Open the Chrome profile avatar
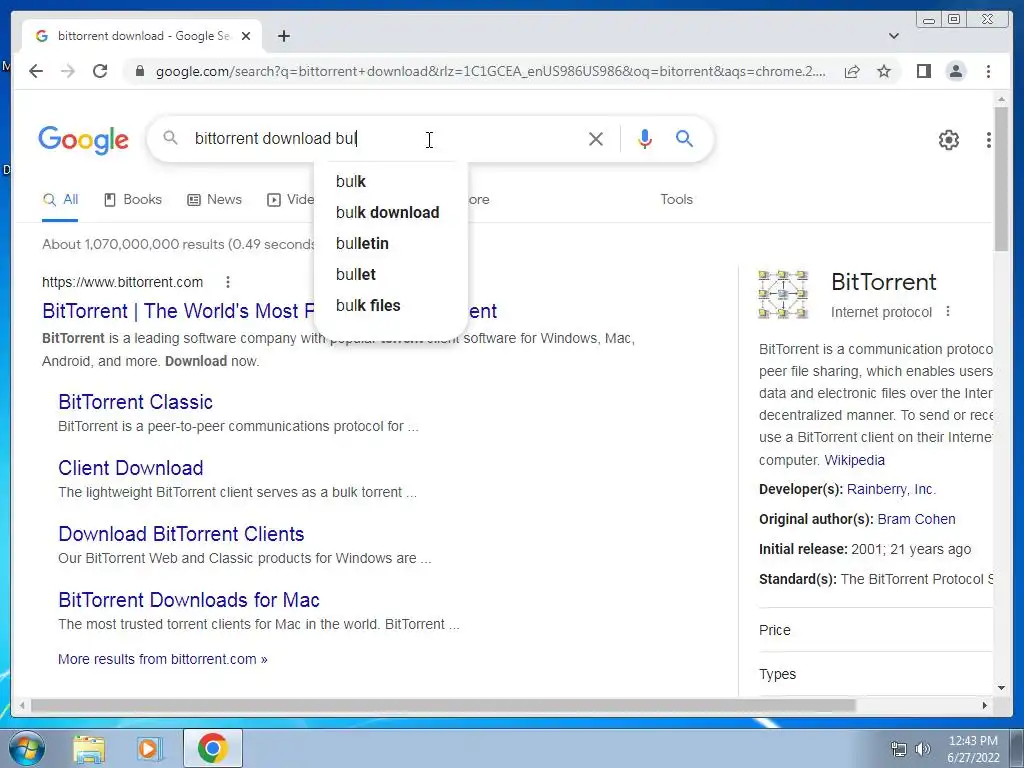The width and height of the screenshot is (1024, 768). pyautogui.click(x=955, y=71)
